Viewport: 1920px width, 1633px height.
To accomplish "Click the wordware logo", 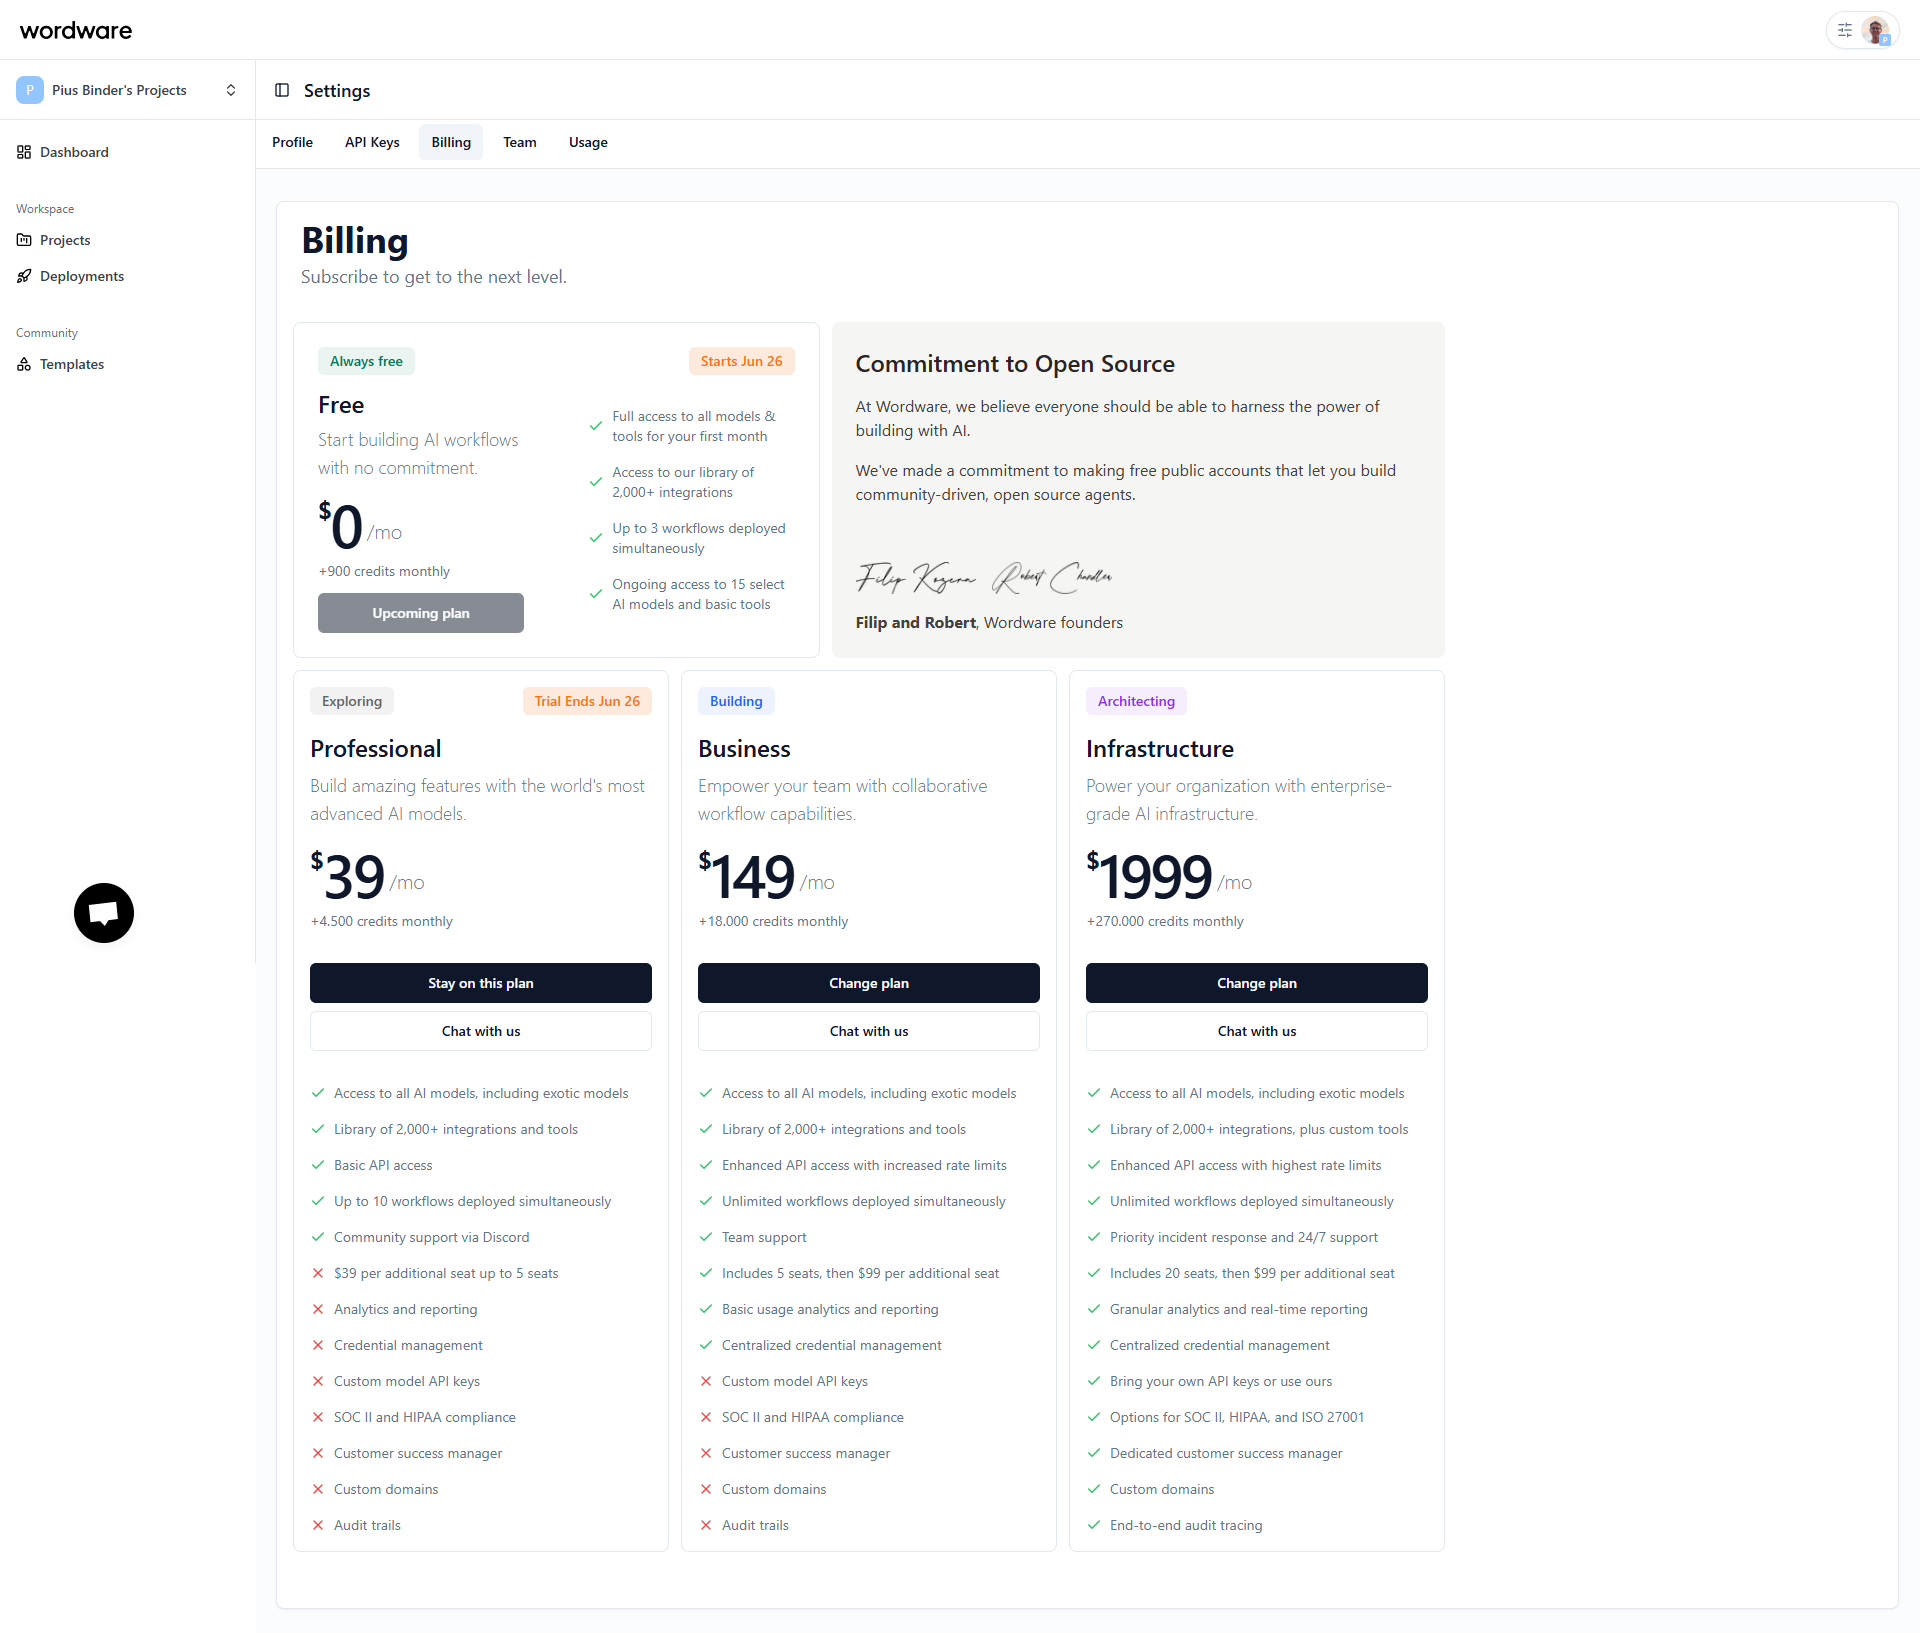I will click(x=76, y=30).
